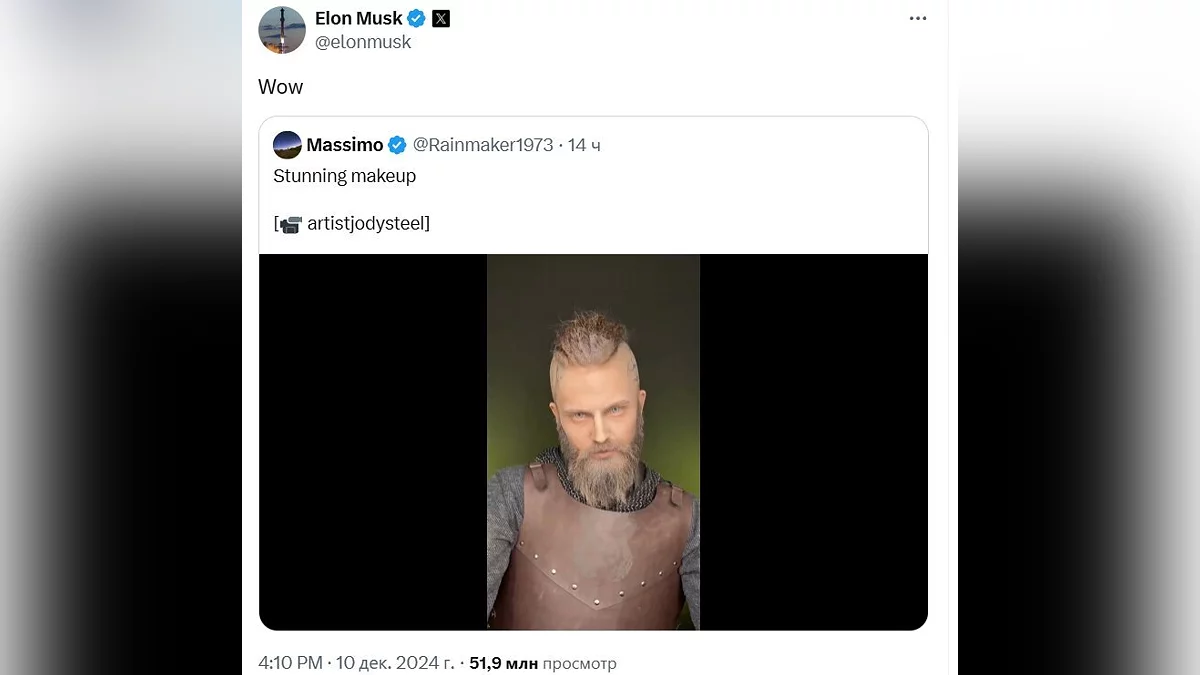This screenshot has height=675, width=1200.
Task: Click the 4:10 PM post time
Action: (x=290, y=663)
